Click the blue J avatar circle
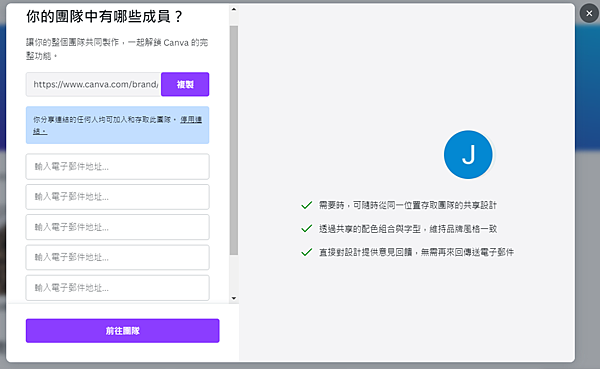Image resolution: width=600 pixels, height=369 pixels. click(x=468, y=155)
